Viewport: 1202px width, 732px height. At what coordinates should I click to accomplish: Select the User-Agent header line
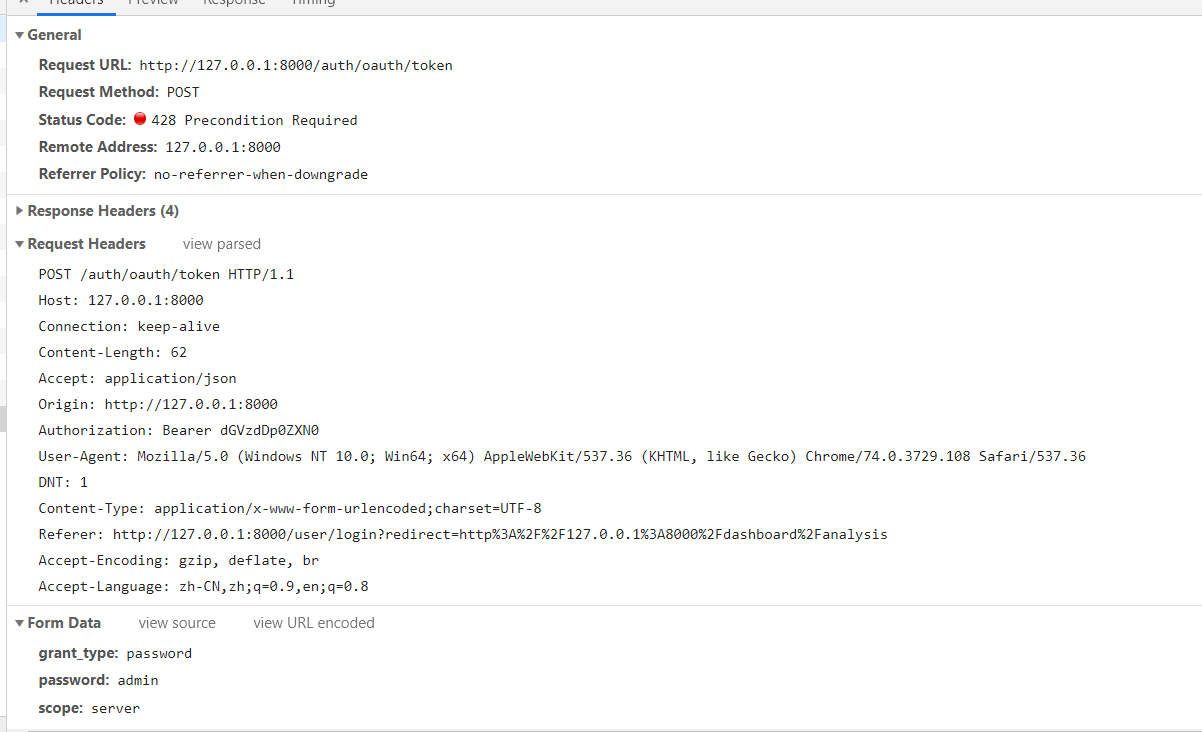click(x=560, y=455)
